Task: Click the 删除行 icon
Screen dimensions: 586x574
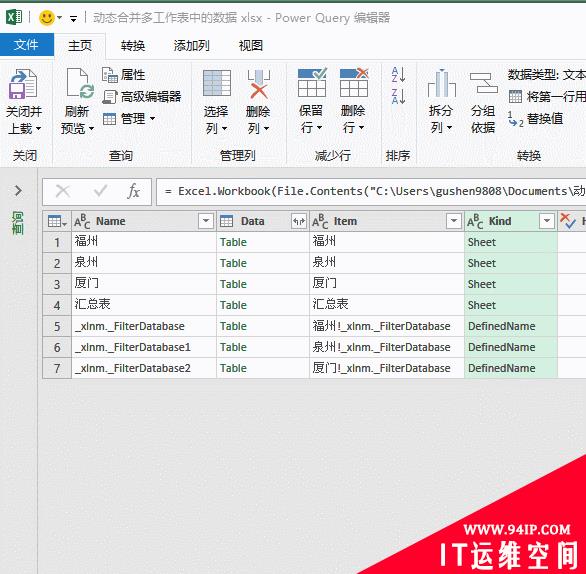Action: point(354,83)
